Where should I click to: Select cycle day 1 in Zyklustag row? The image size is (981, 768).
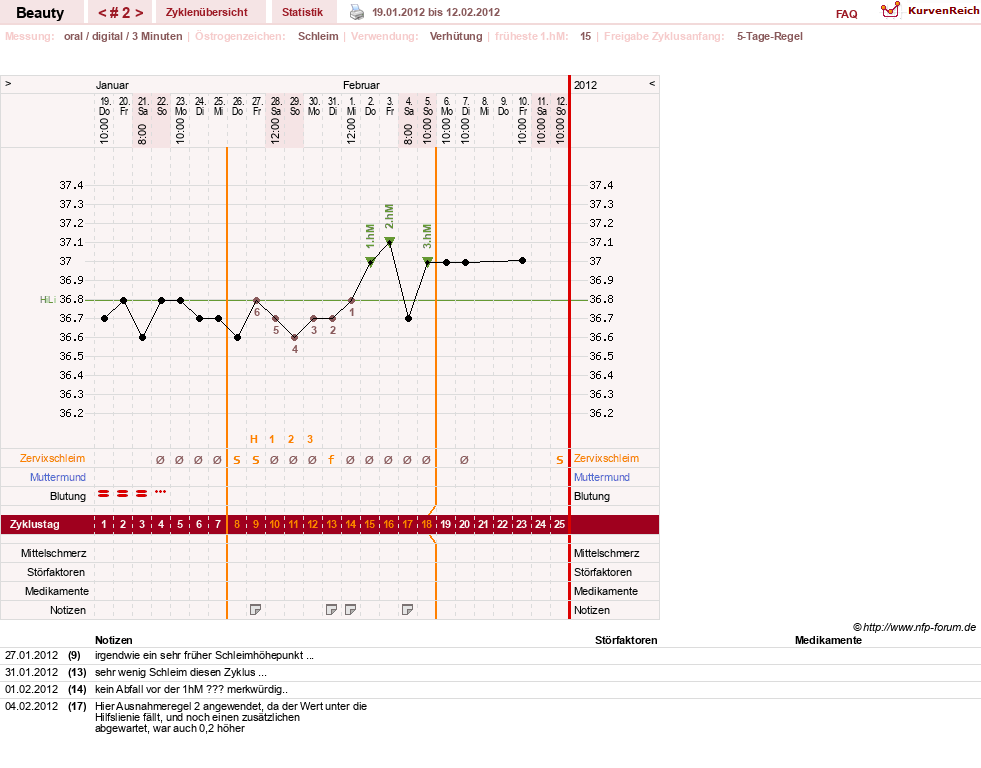104,524
